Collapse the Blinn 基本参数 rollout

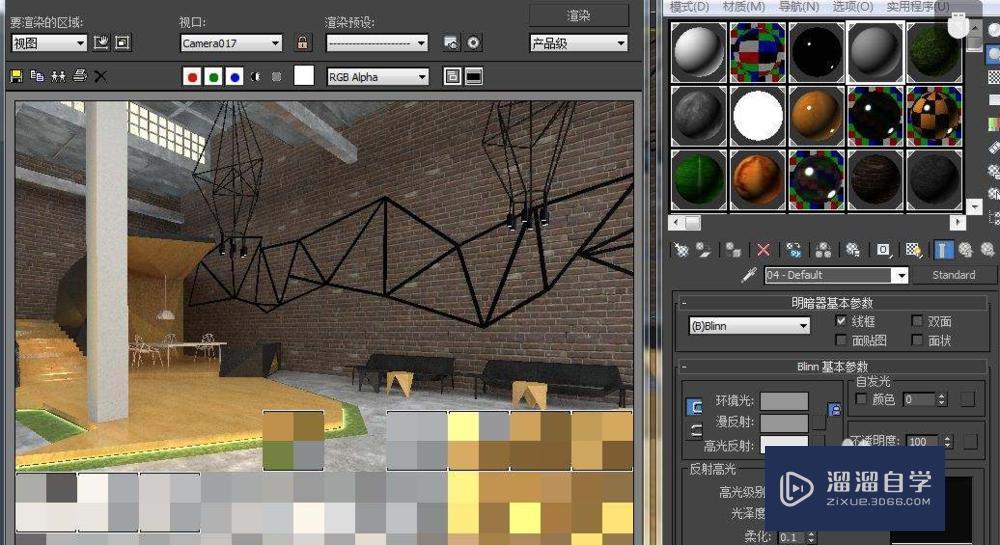coord(832,367)
